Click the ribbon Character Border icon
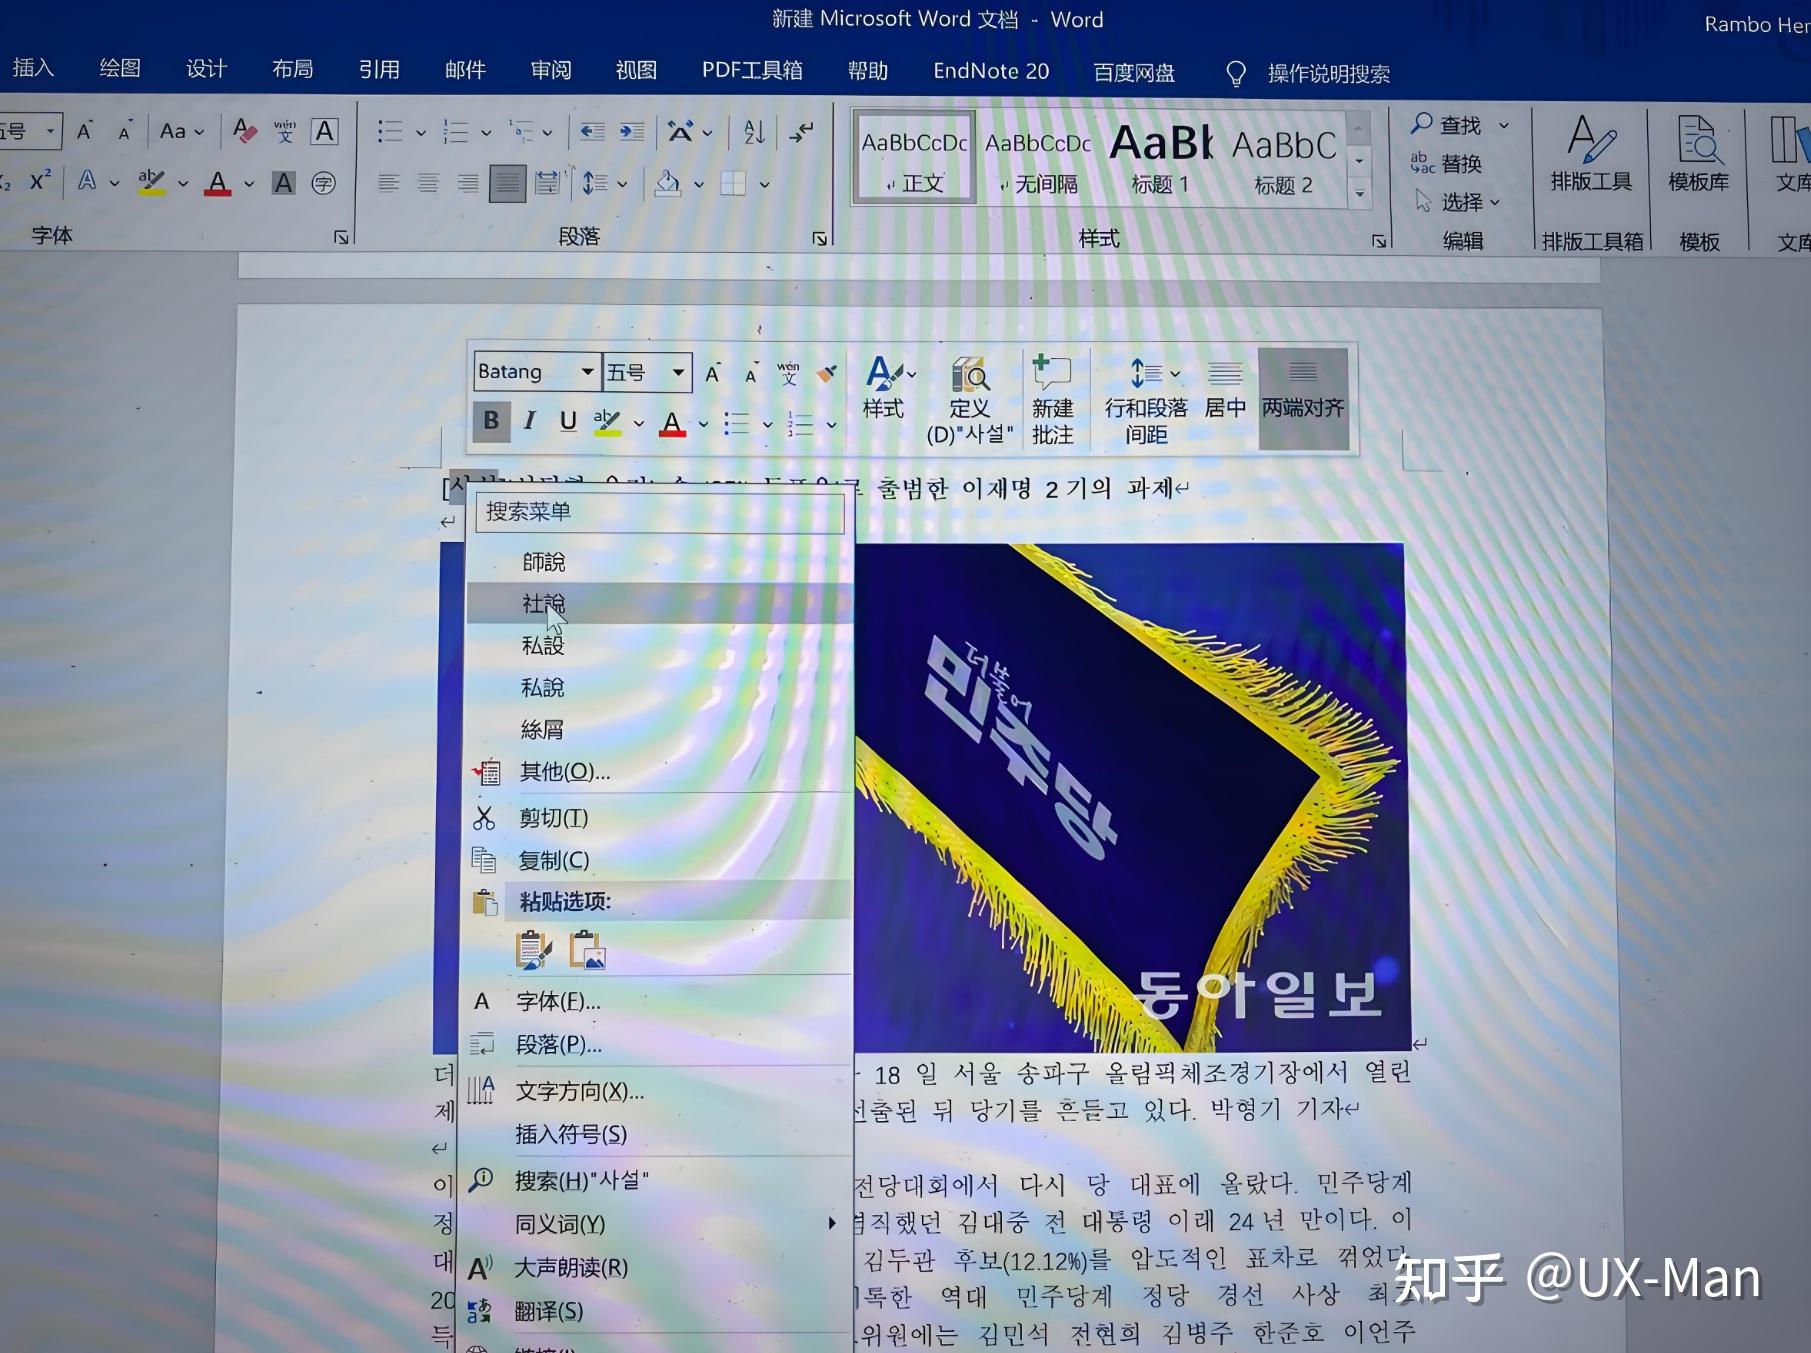Screen dimensions: 1811x1353 pyautogui.click(x=324, y=131)
